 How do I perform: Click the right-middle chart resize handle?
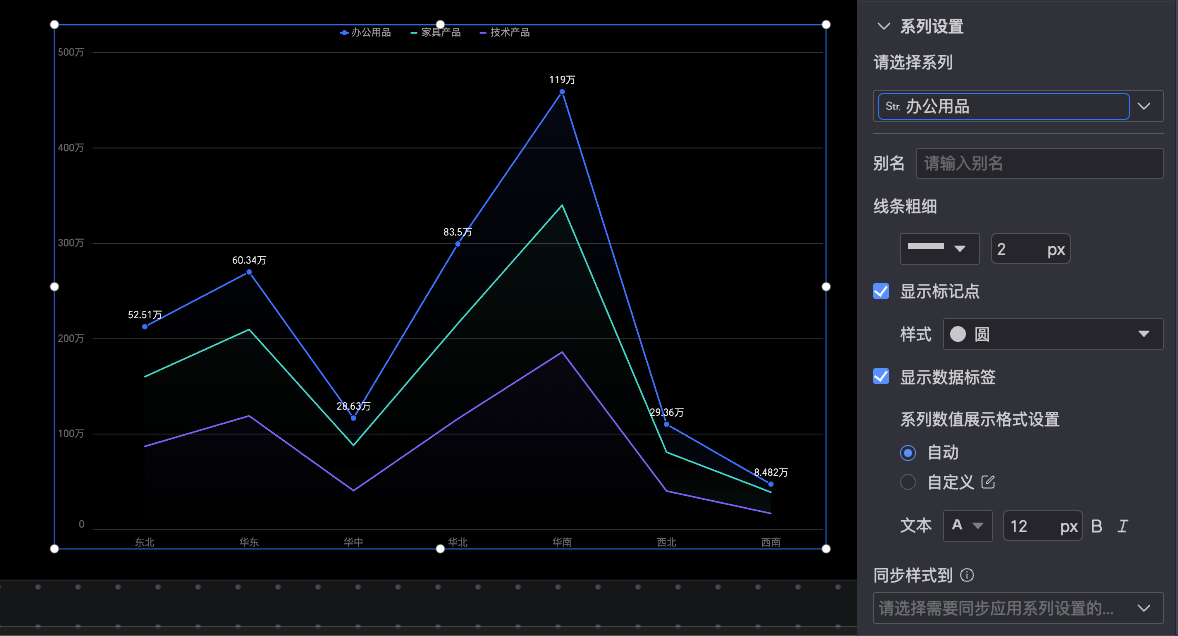(826, 287)
